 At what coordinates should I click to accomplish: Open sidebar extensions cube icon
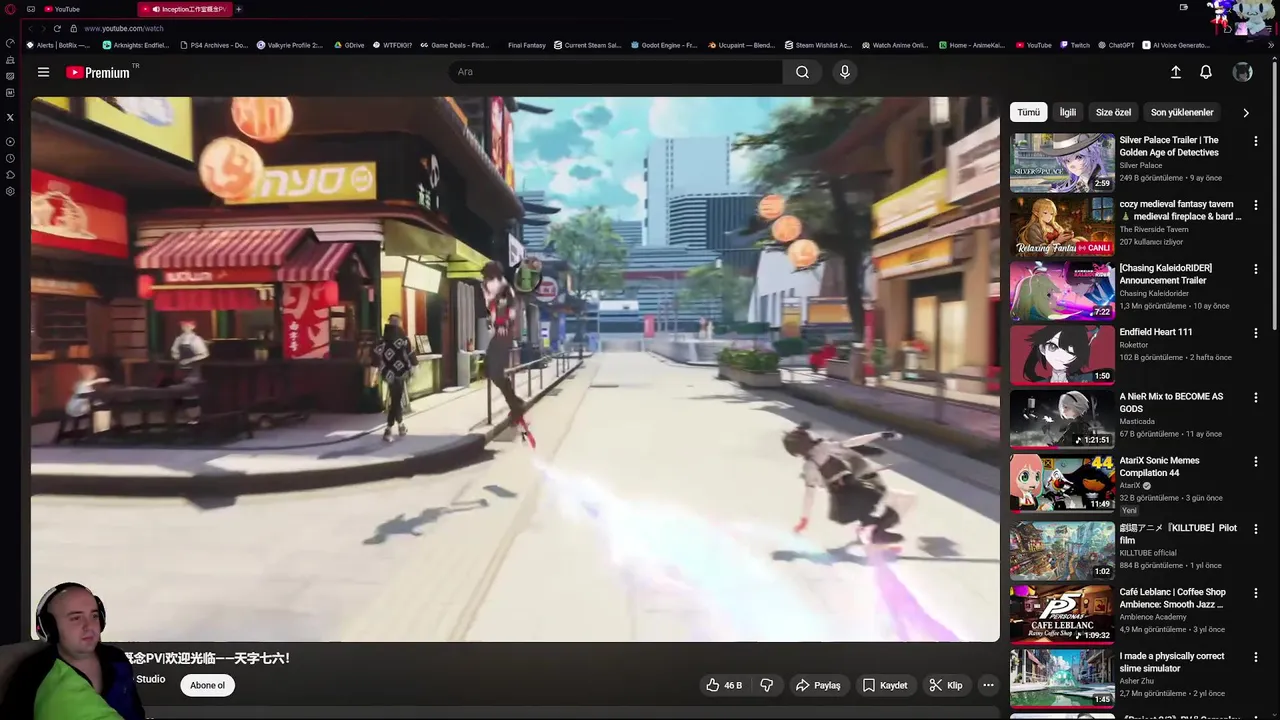10,175
